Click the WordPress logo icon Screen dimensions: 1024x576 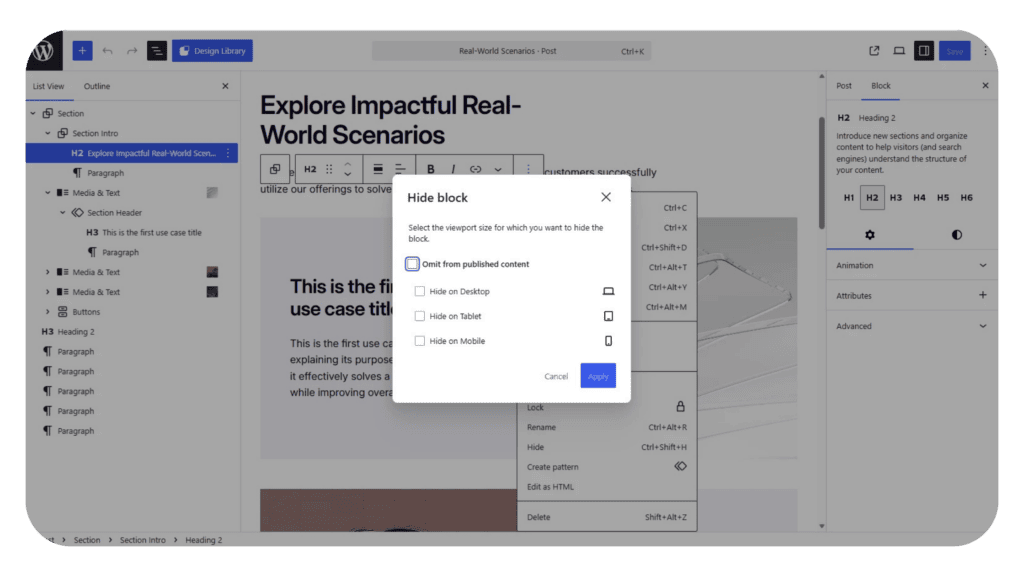click(44, 50)
